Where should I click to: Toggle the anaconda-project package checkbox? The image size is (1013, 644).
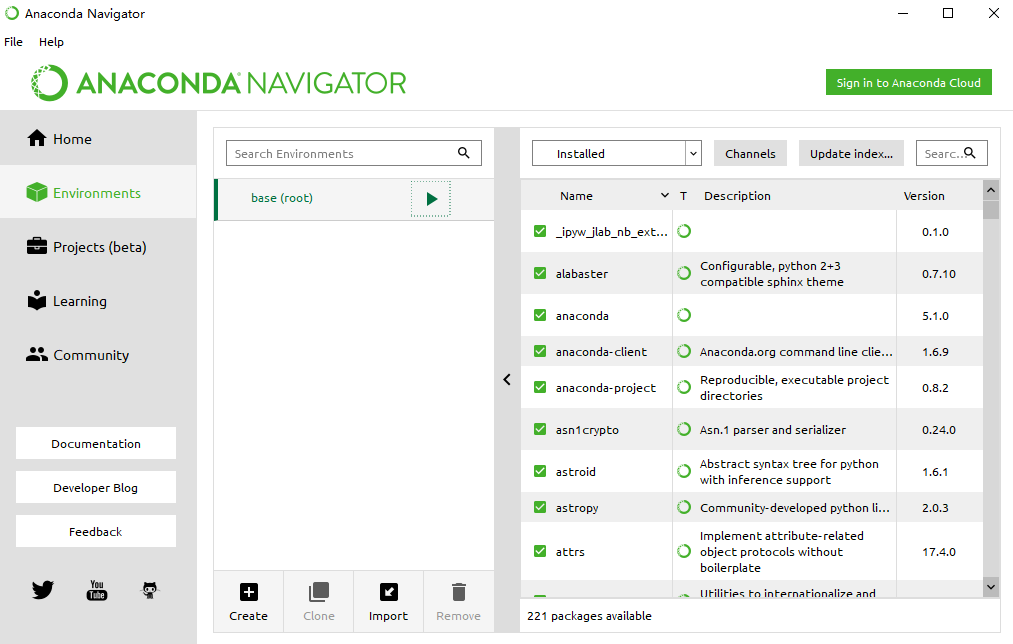pyautogui.click(x=540, y=388)
